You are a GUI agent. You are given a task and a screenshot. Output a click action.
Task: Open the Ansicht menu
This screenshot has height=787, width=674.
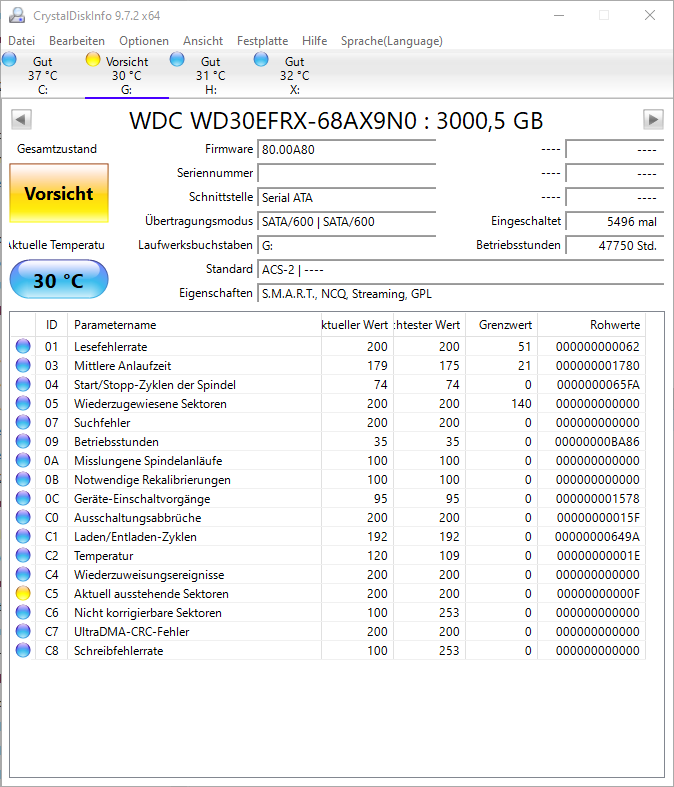coord(203,41)
